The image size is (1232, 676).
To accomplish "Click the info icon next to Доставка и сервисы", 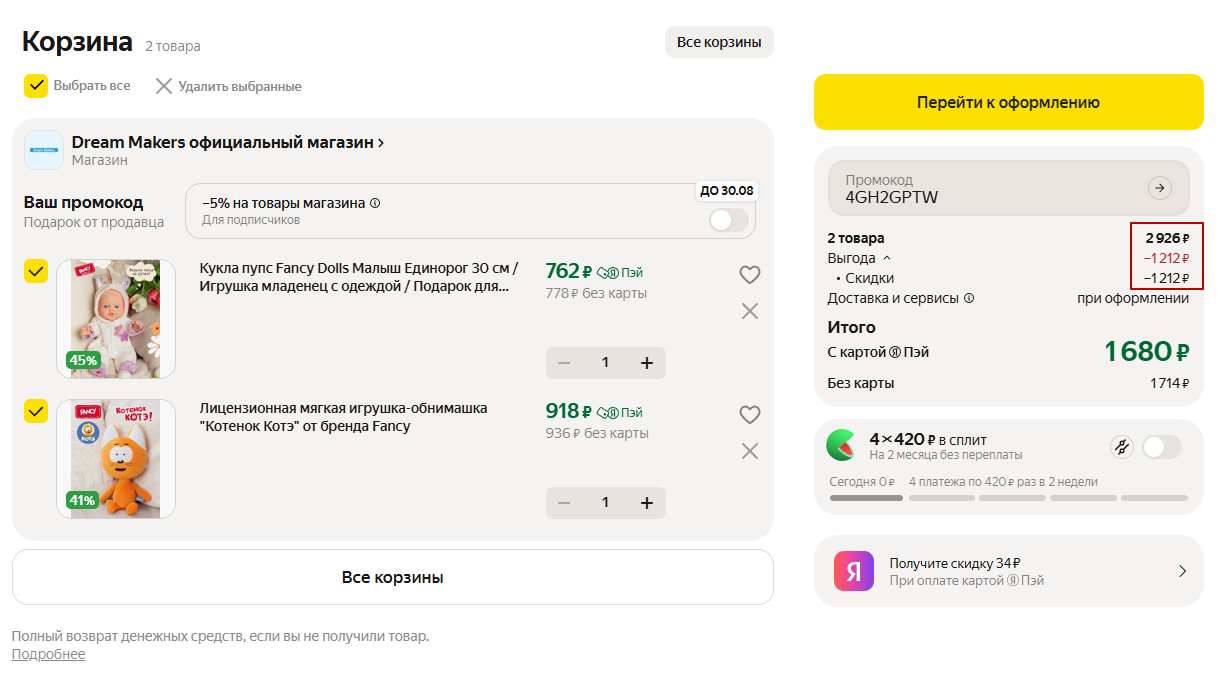I will click(968, 298).
